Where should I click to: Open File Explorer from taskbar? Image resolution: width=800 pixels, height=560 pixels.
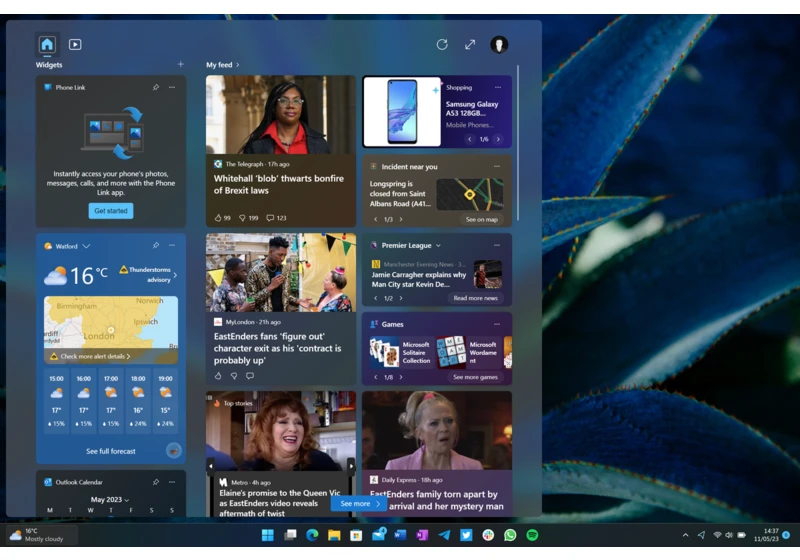pos(334,535)
